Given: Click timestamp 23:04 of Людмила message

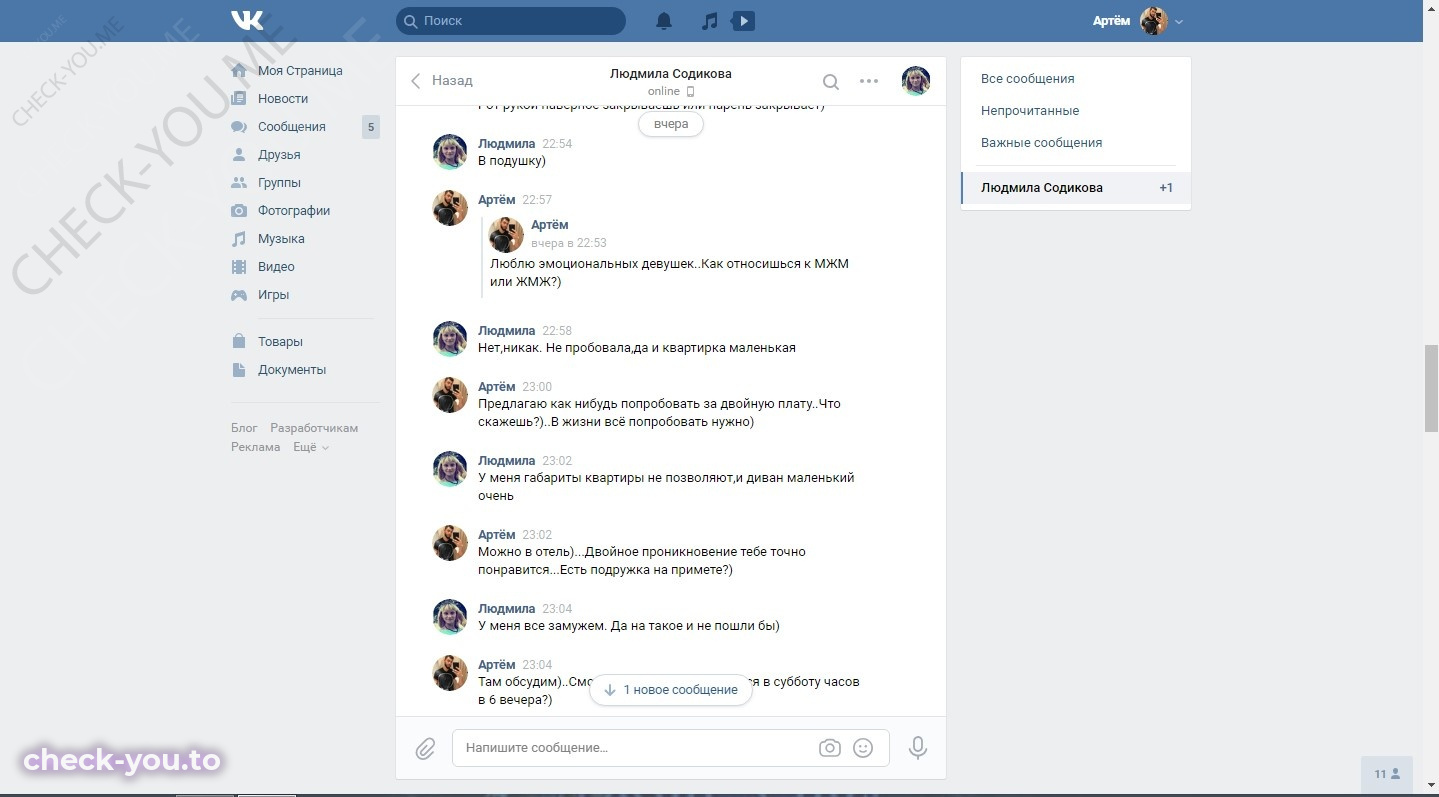Looking at the screenshot, I should (557, 609).
